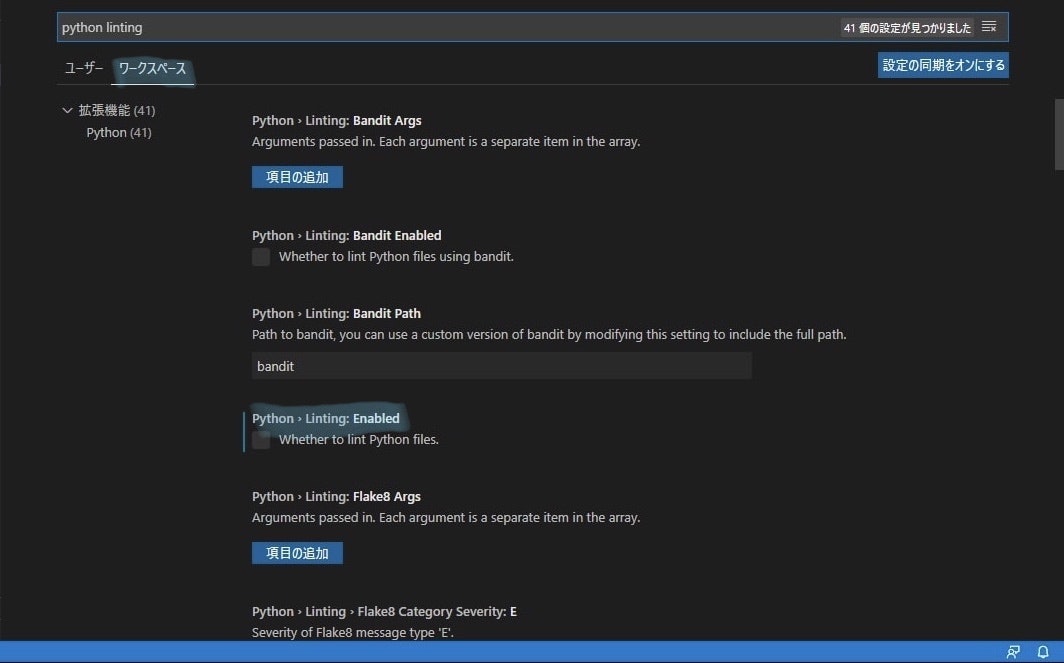
Task: Click 'Whether to lint Python files using bandit.'
Action: (396, 257)
